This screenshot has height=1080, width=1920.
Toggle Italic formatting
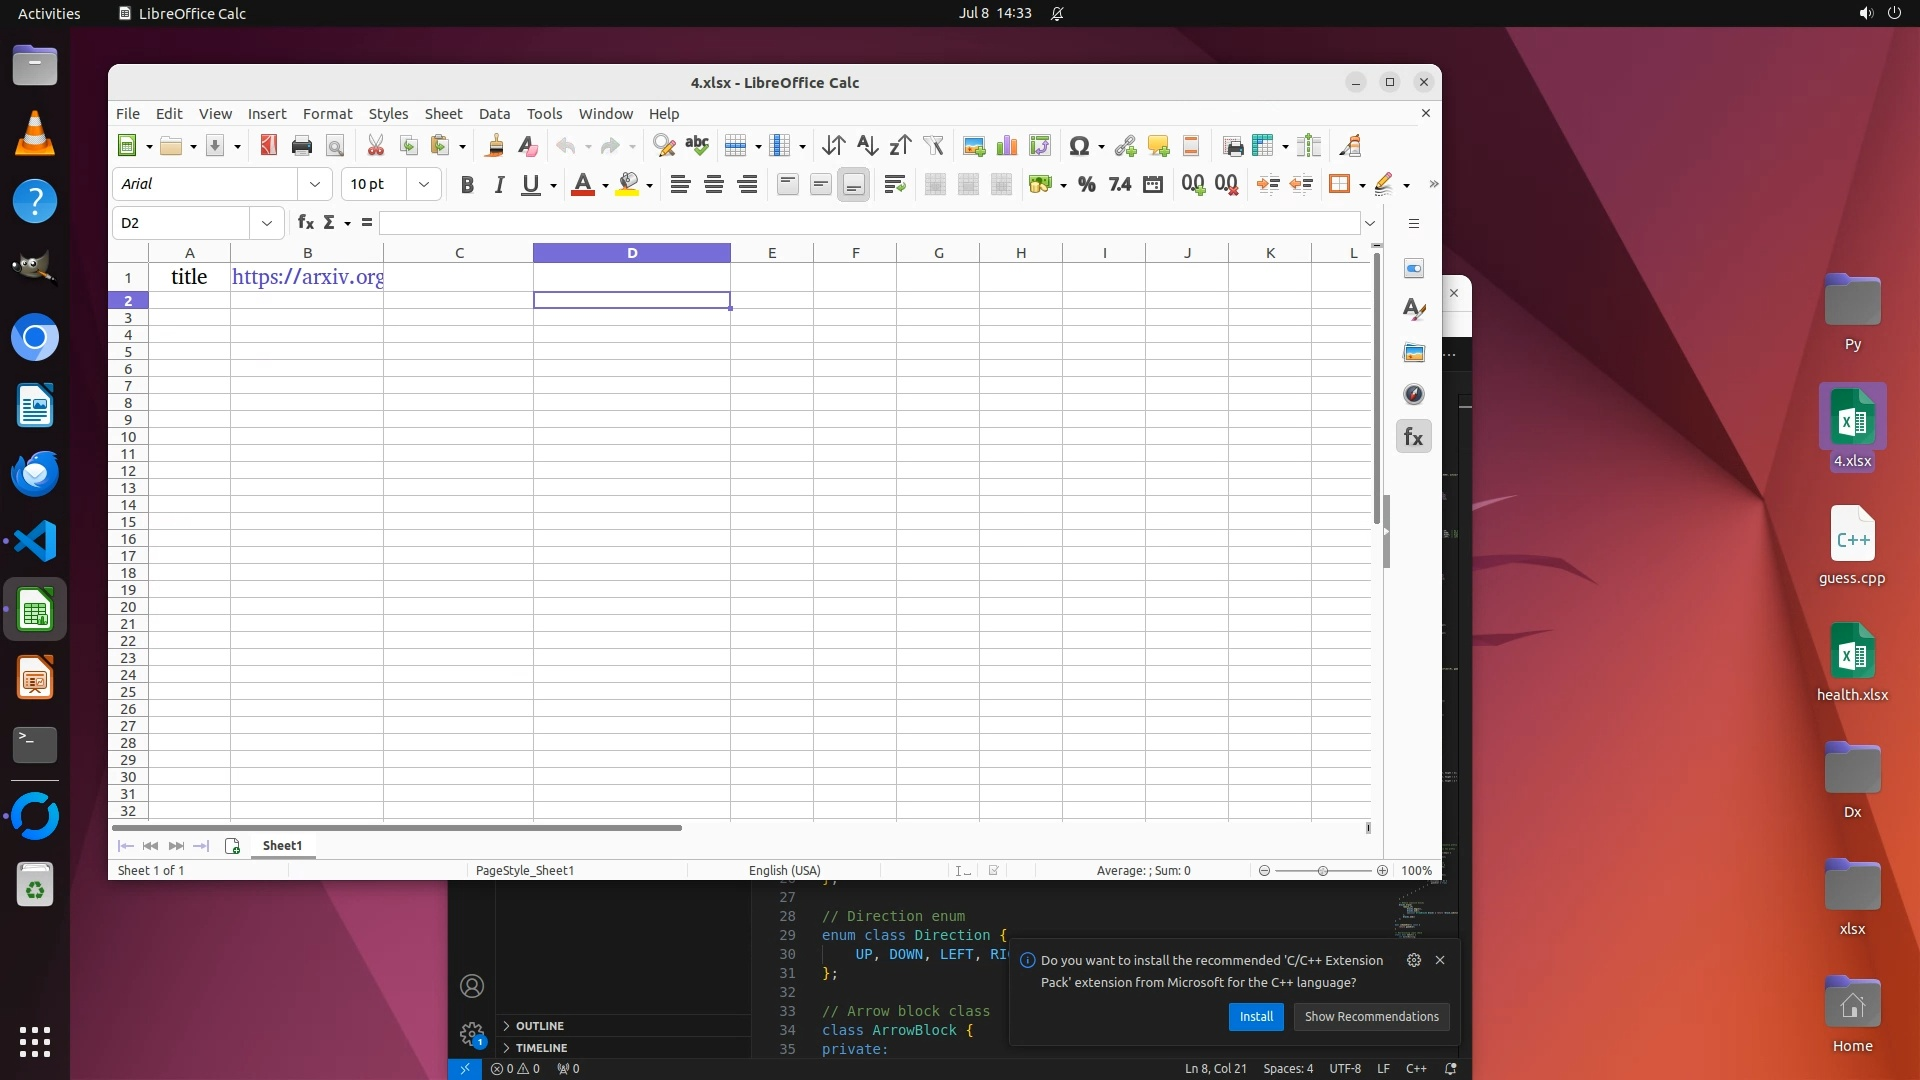[x=499, y=184]
